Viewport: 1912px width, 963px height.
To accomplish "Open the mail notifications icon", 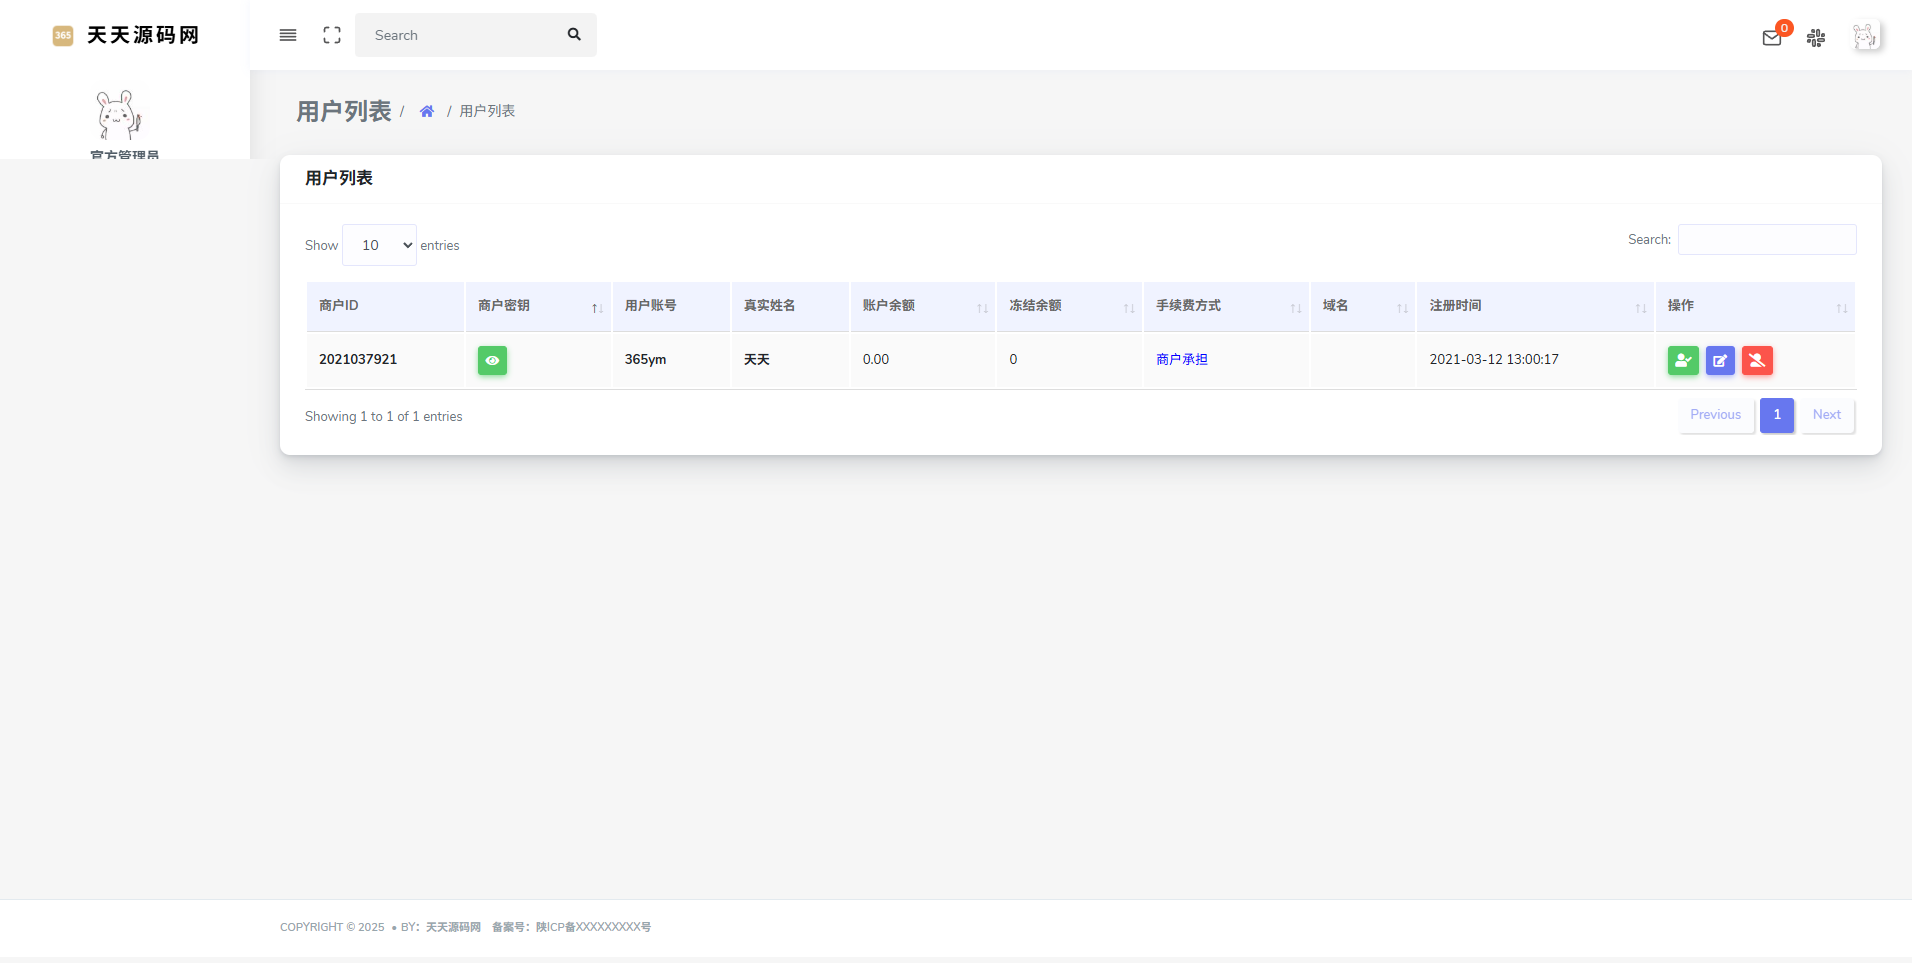I will (x=1771, y=38).
